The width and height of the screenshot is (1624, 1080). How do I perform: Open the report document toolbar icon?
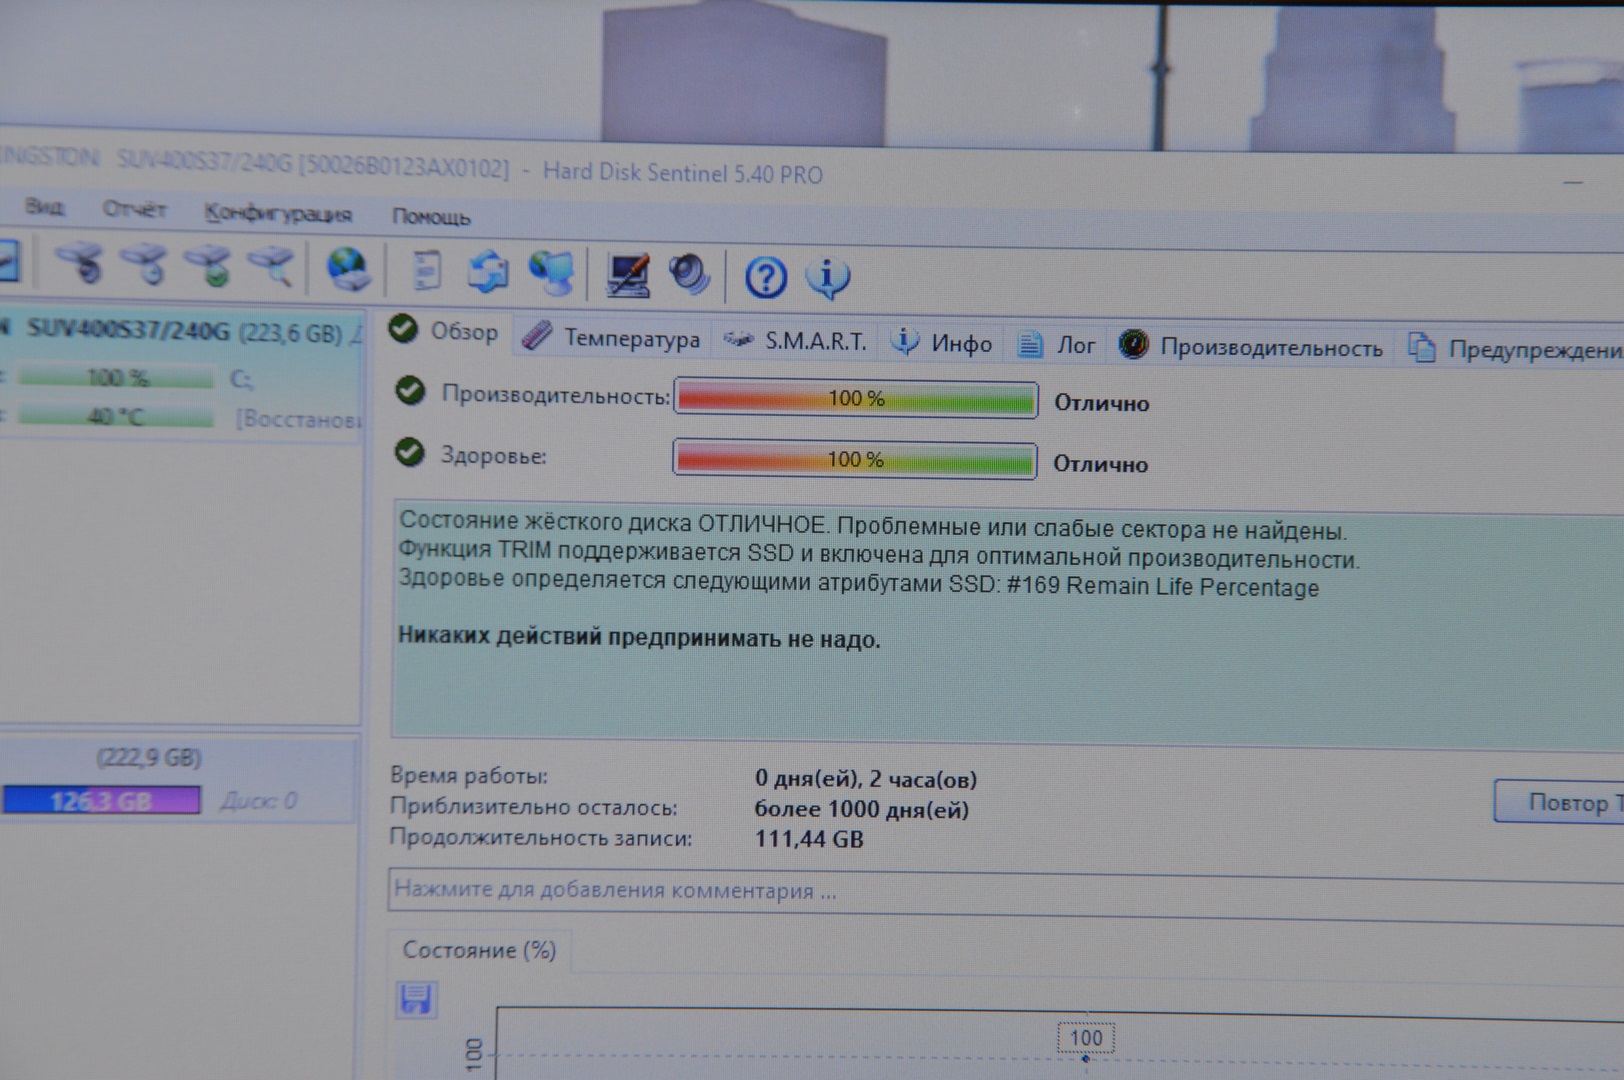coord(426,271)
